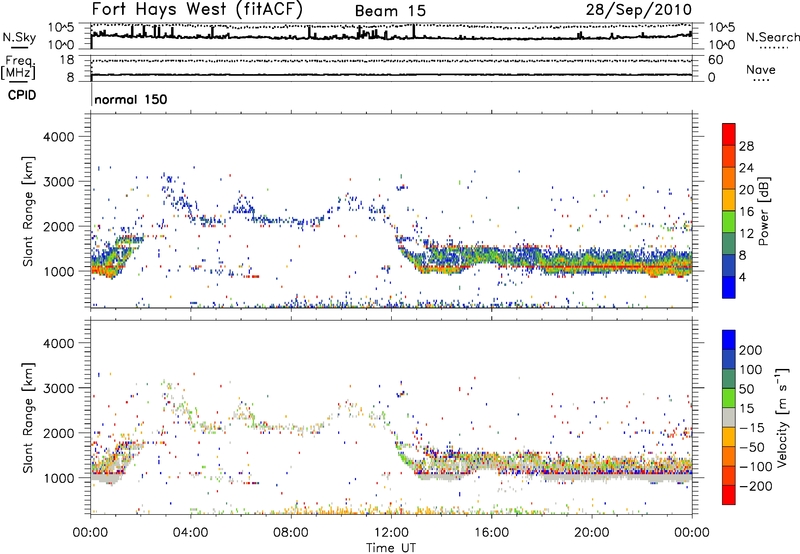Click the "Beam 15" label
Viewport: 800px width, 554px height.
[390, 11]
